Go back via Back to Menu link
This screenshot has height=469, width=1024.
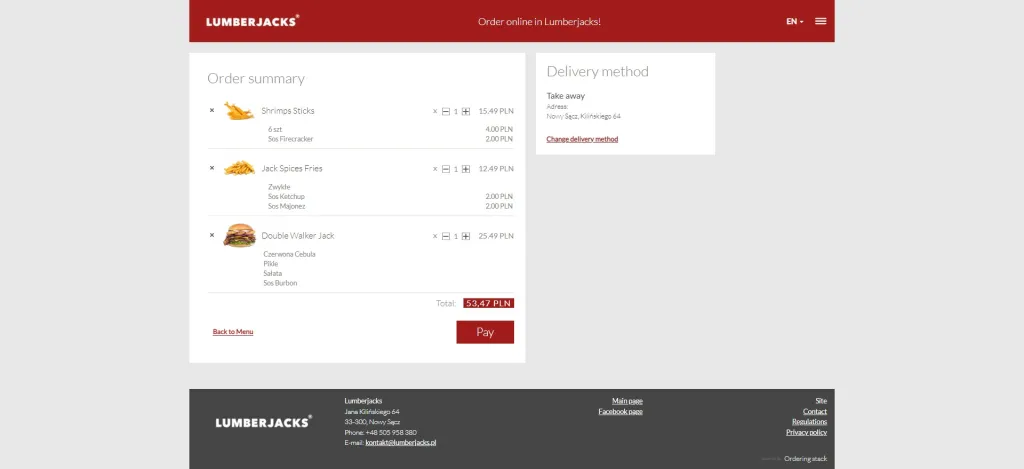coord(232,332)
